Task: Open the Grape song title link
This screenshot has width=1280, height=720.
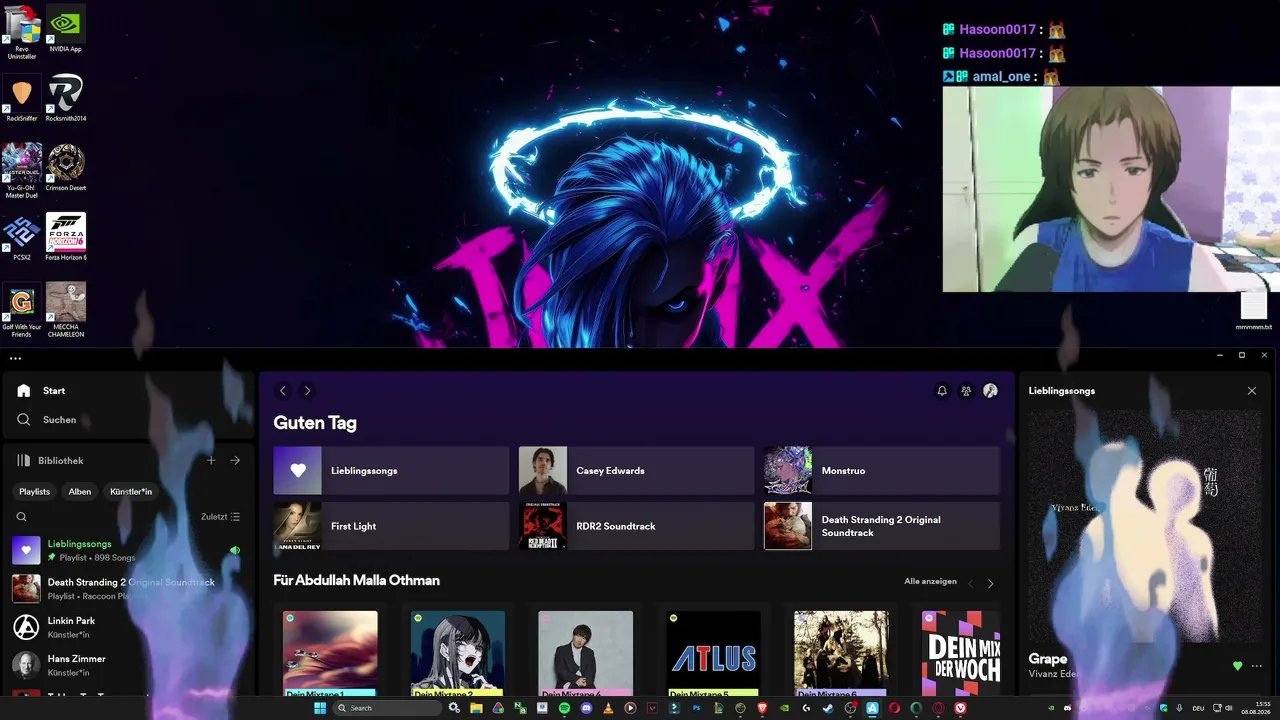Action: pos(1048,659)
